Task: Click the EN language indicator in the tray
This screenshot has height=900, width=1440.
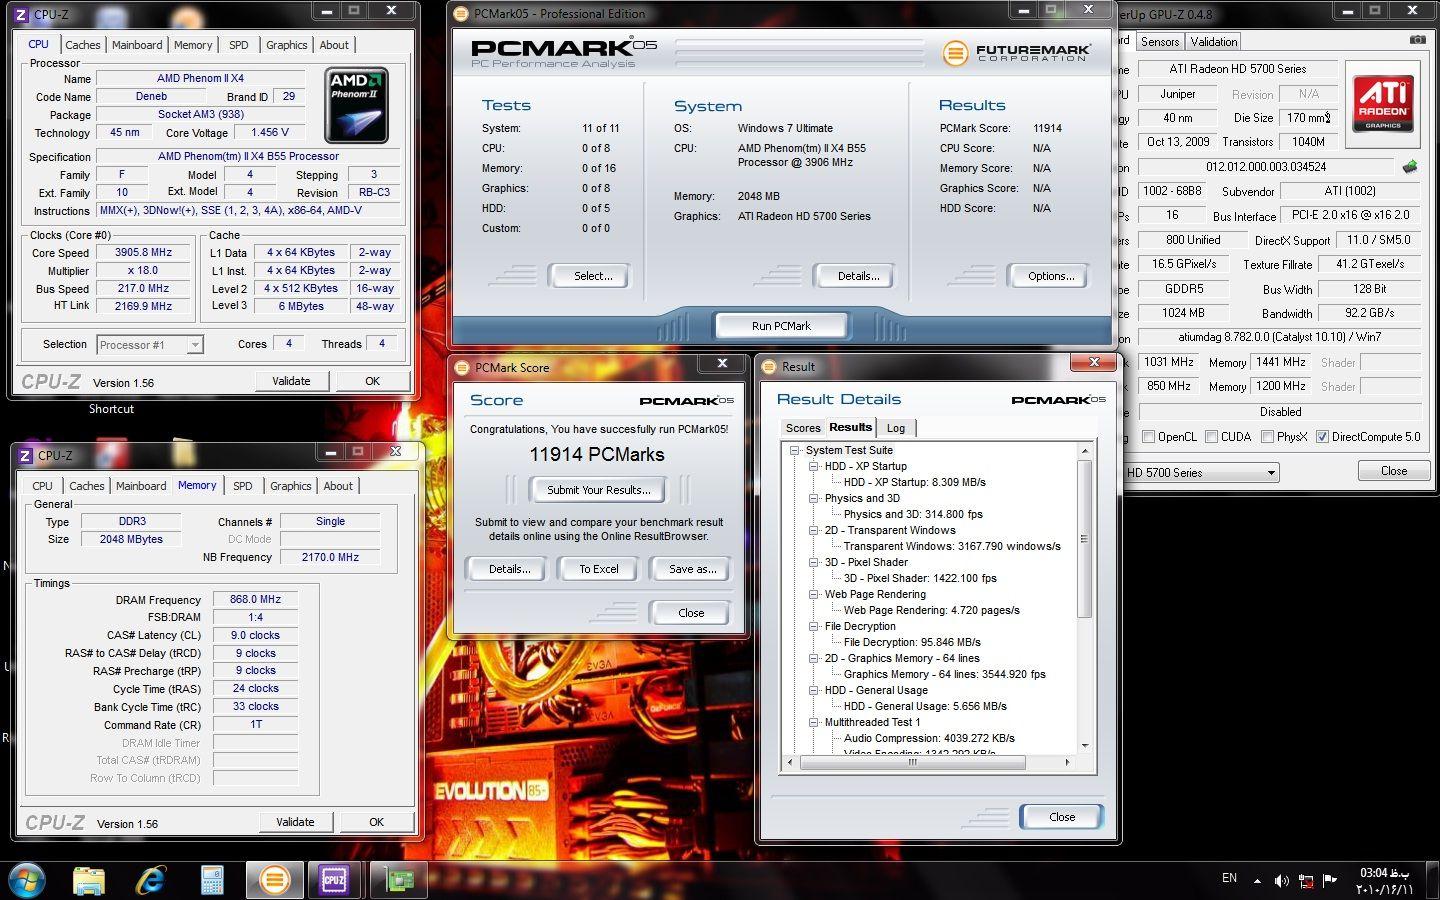Action: pos(1229,878)
